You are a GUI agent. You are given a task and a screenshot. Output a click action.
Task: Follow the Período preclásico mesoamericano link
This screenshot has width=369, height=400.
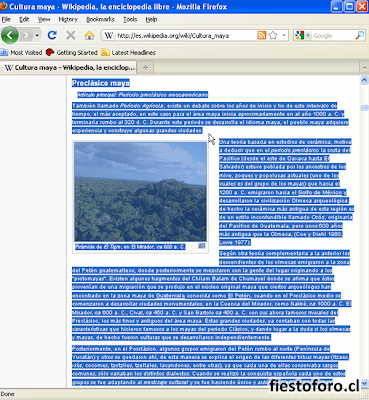tap(163, 95)
